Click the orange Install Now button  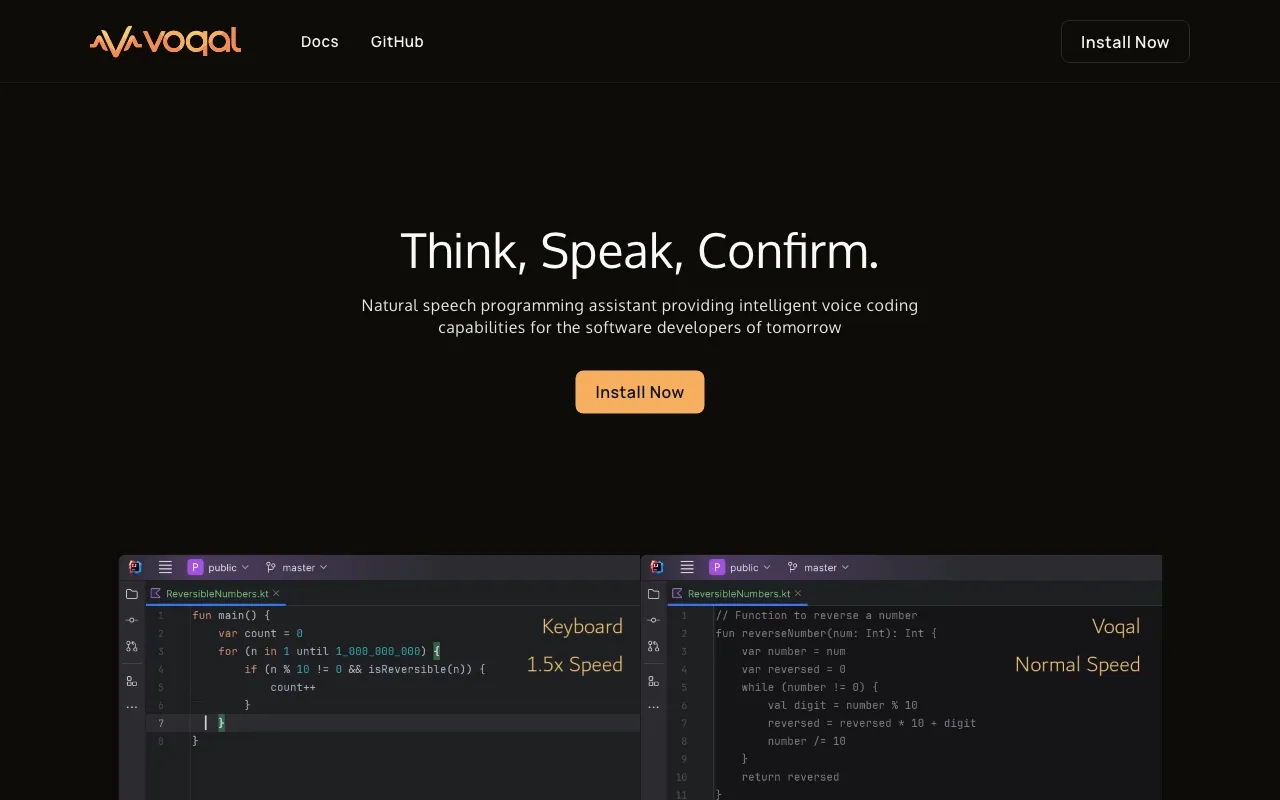pos(640,392)
